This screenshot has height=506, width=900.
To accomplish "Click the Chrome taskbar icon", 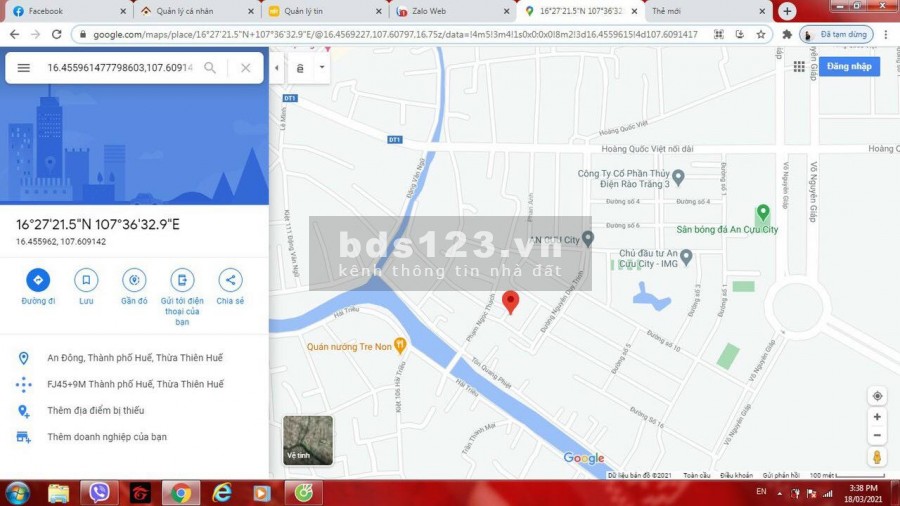I will 181,493.
